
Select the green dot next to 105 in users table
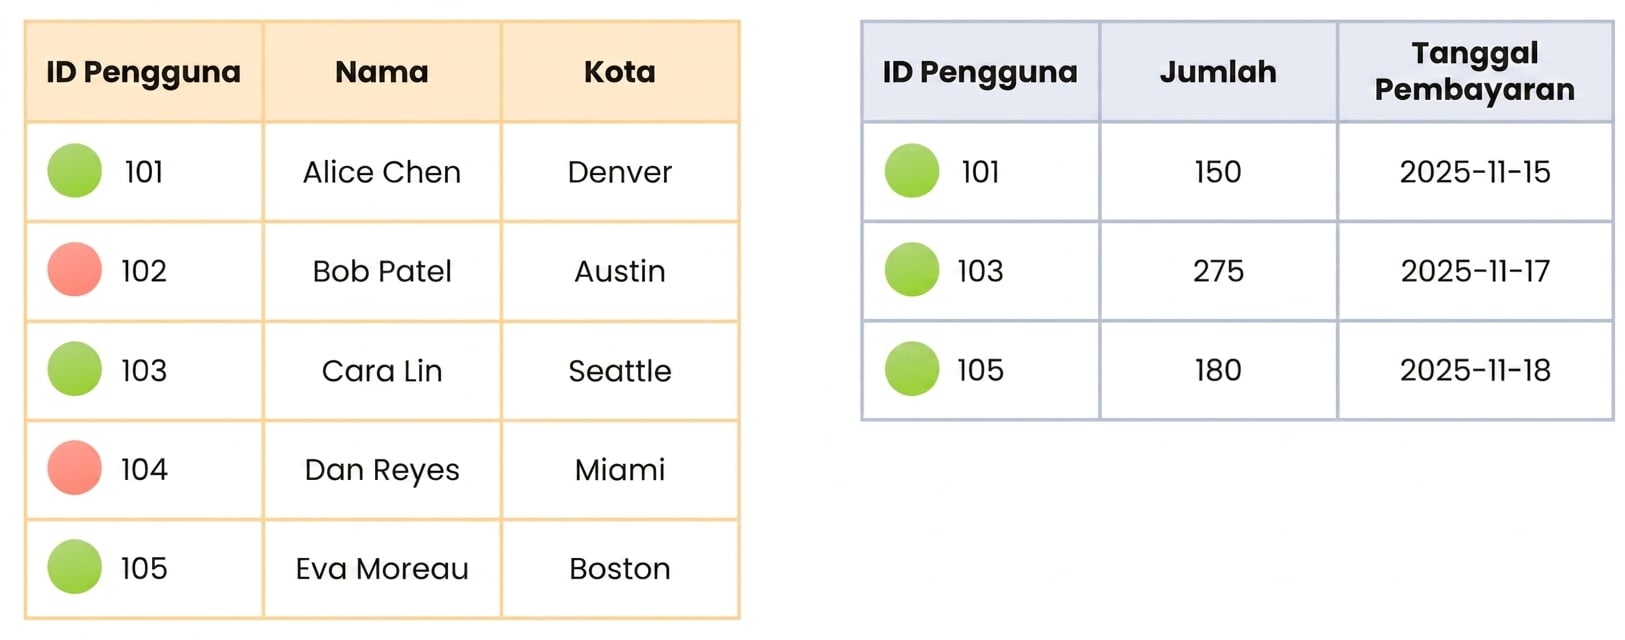(75, 567)
